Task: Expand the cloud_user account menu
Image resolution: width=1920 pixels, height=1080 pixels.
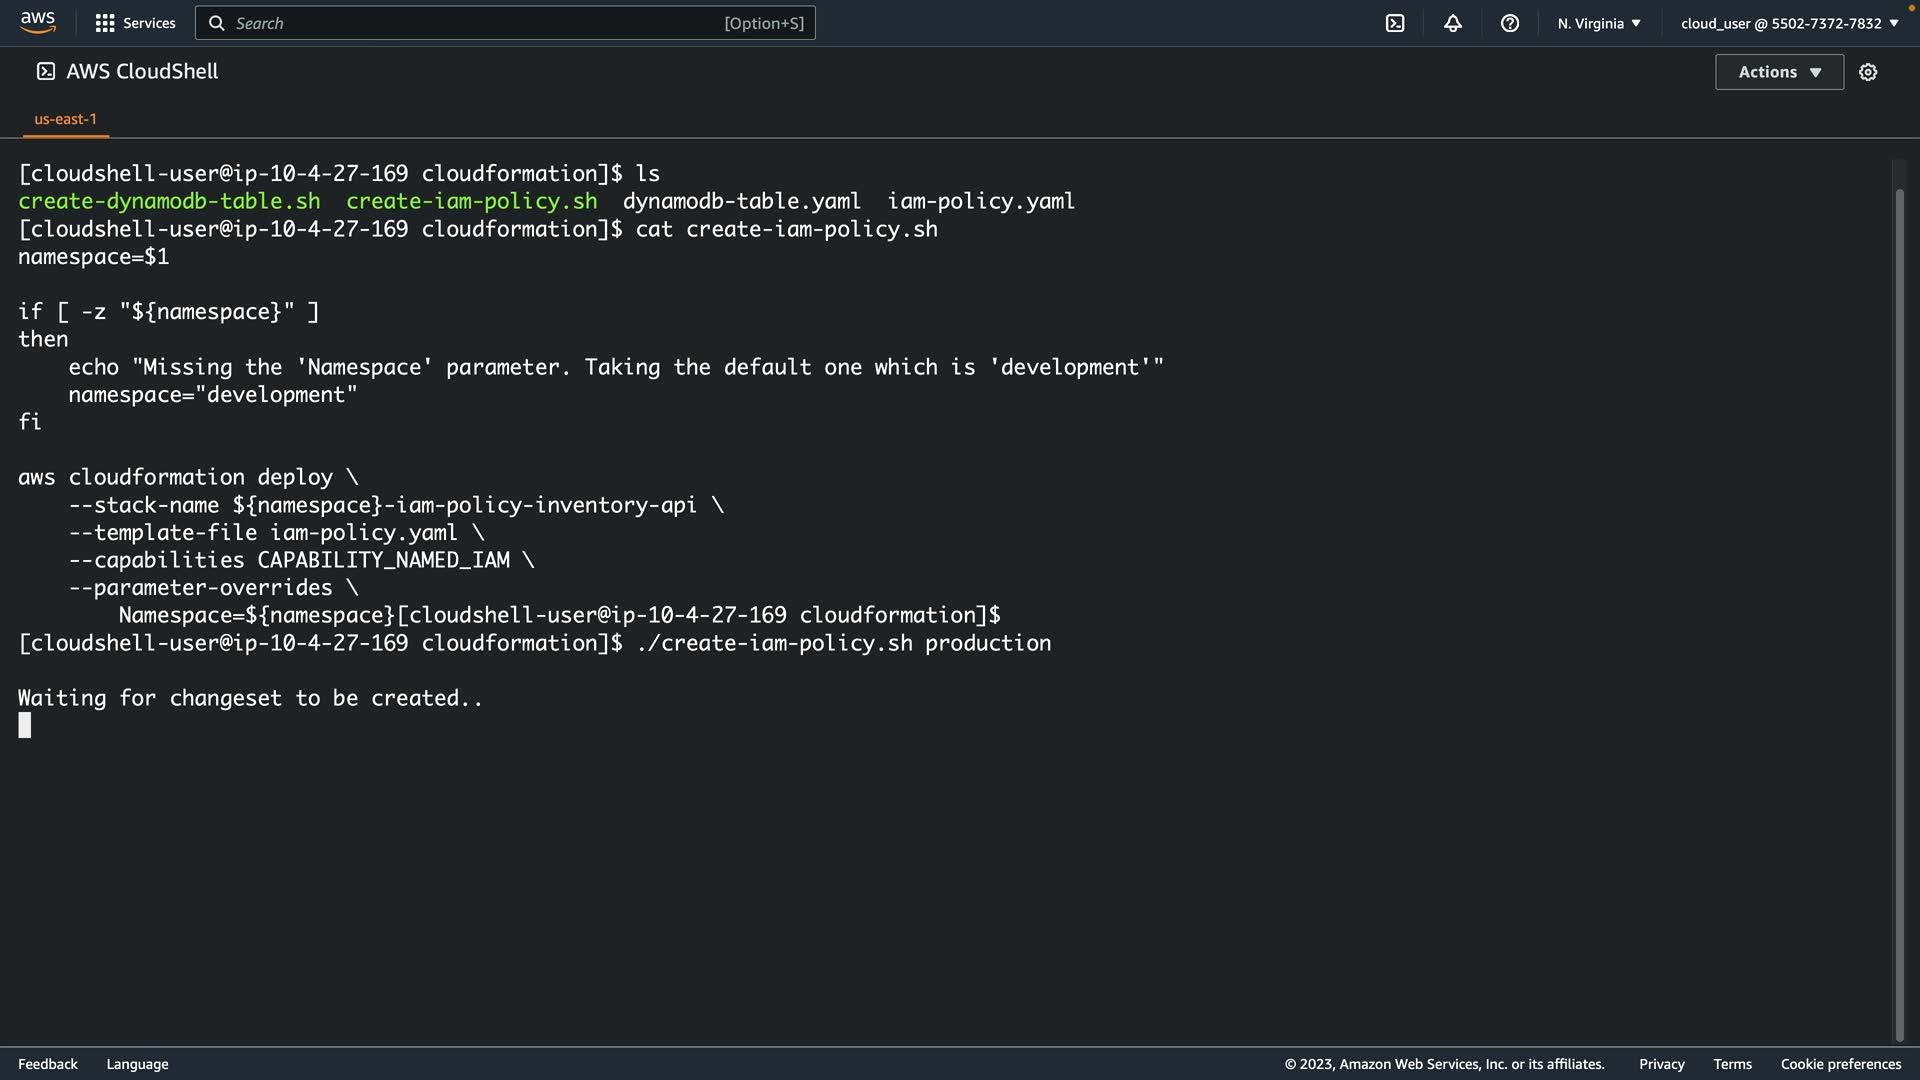Action: tap(1789, 23)
